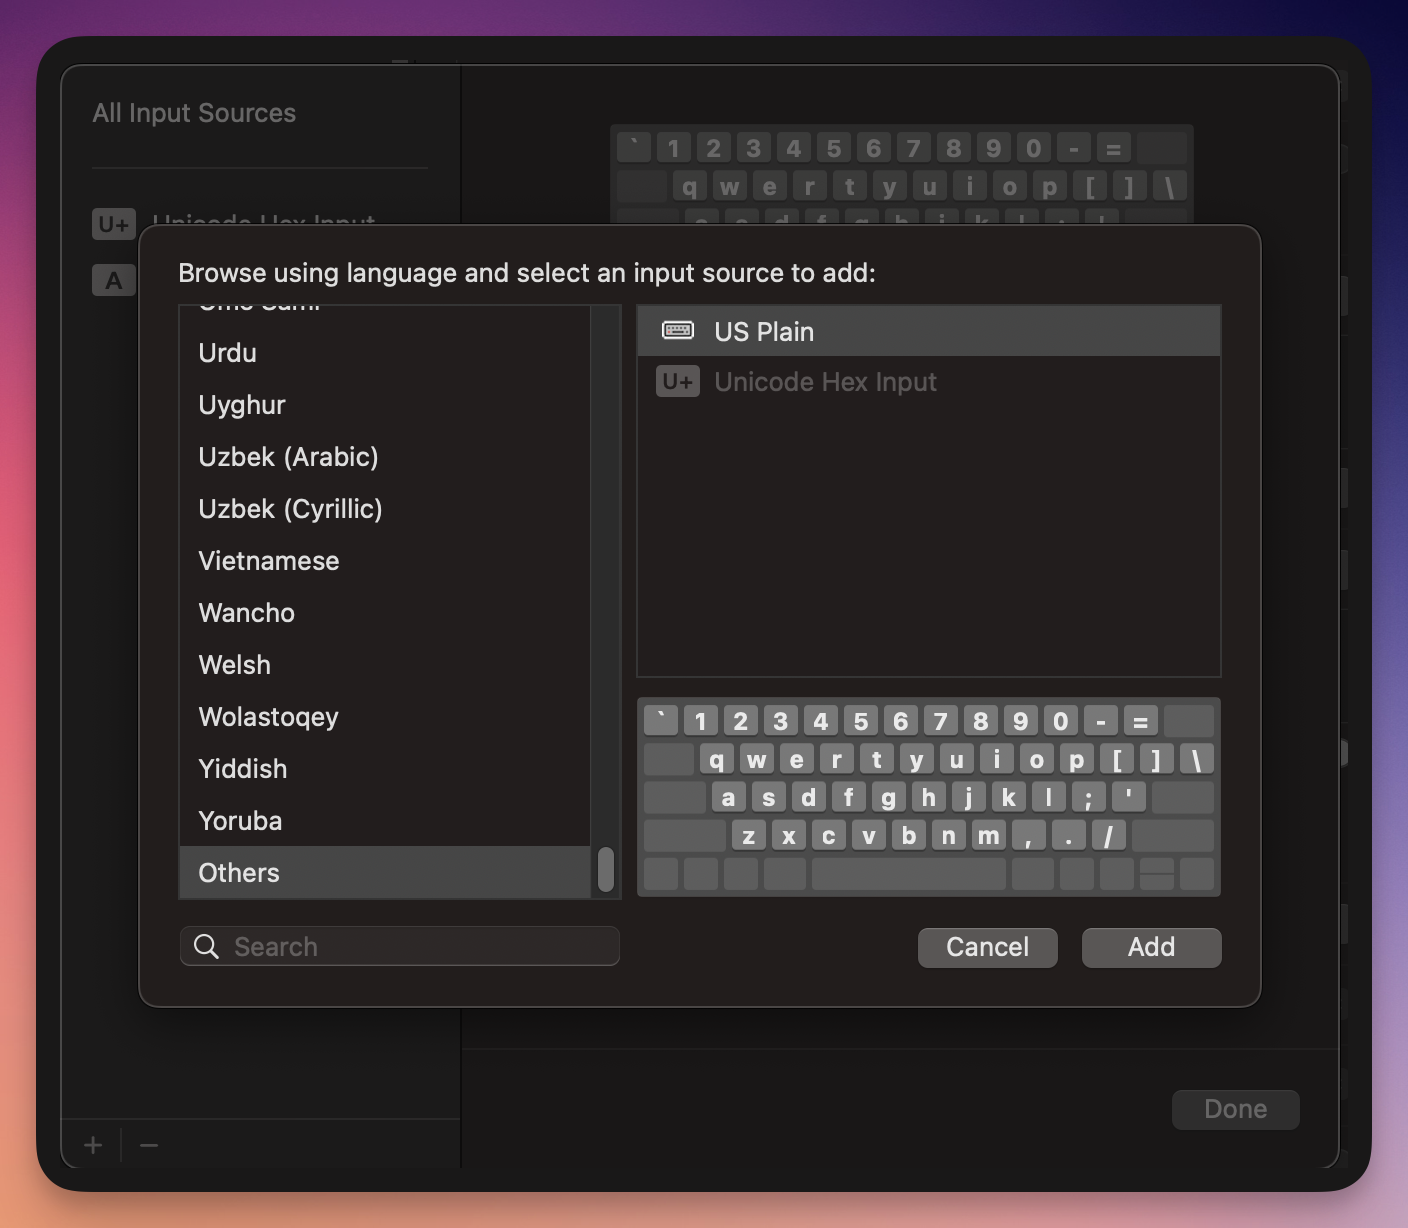1408x1228 pixels.
Task: Choose Welsh in the language list
Action: [x=234, y=665]
